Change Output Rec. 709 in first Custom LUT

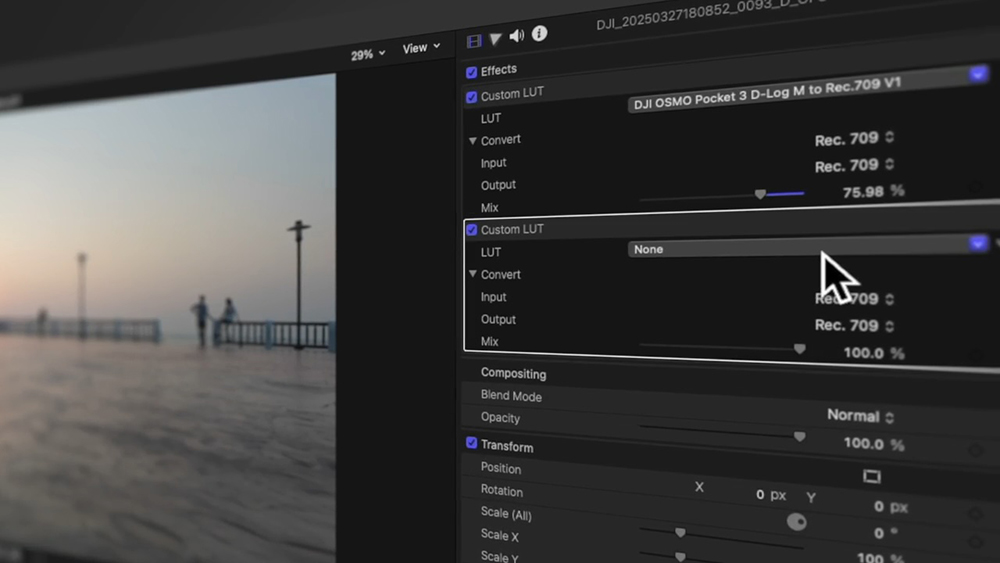(855, 166)
